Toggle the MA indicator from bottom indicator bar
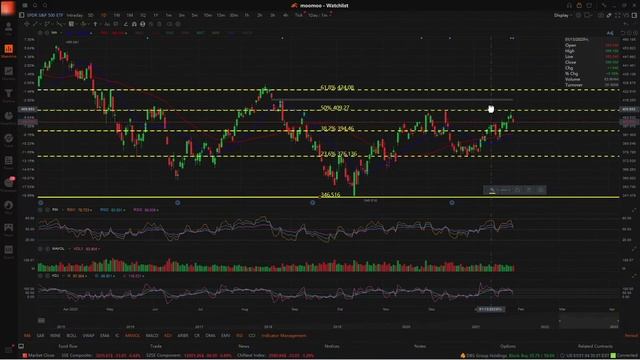 tap(27, 336)
